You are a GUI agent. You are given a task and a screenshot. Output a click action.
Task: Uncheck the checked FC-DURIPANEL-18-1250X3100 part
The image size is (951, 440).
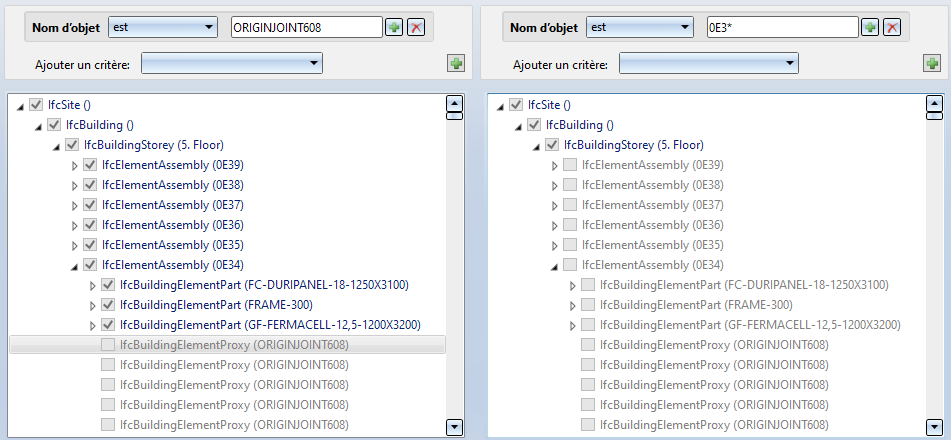(108, 285)
